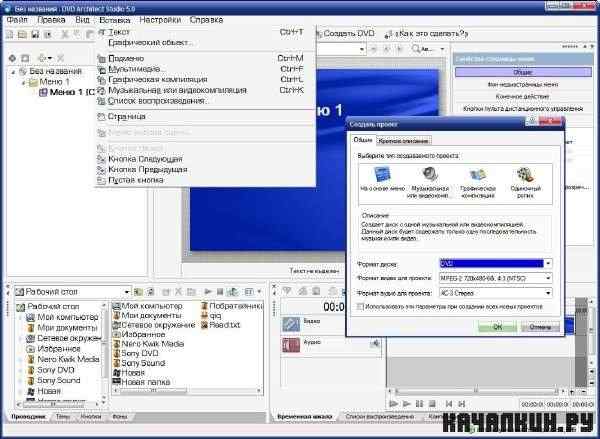
Task: Open the Справка menu
Action: 206,20
